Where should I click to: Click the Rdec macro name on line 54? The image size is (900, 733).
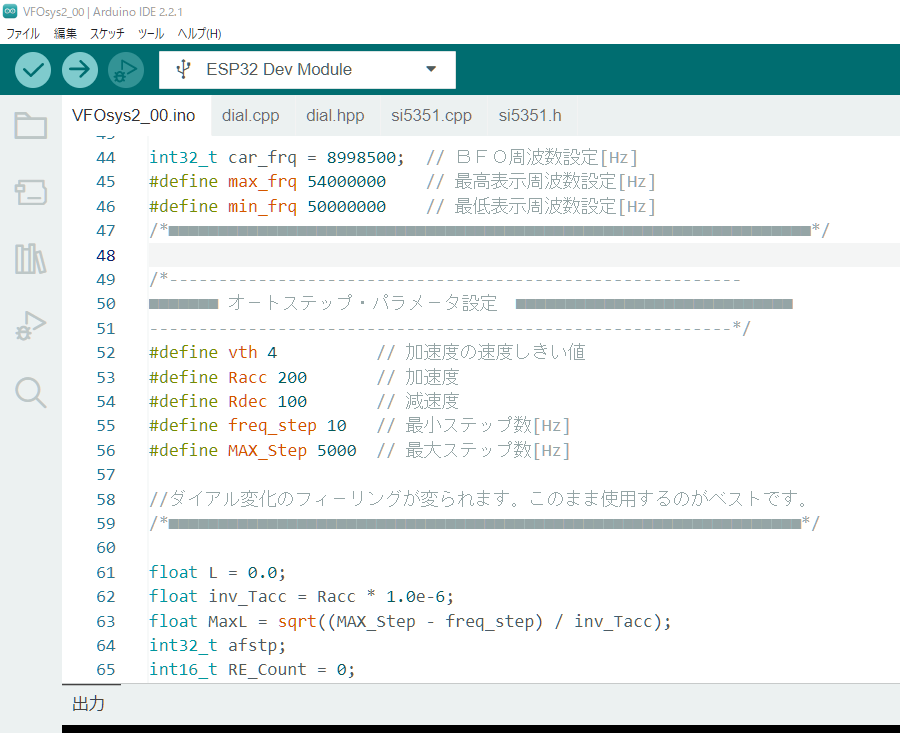pyautogui.click(x=247, y=401)
